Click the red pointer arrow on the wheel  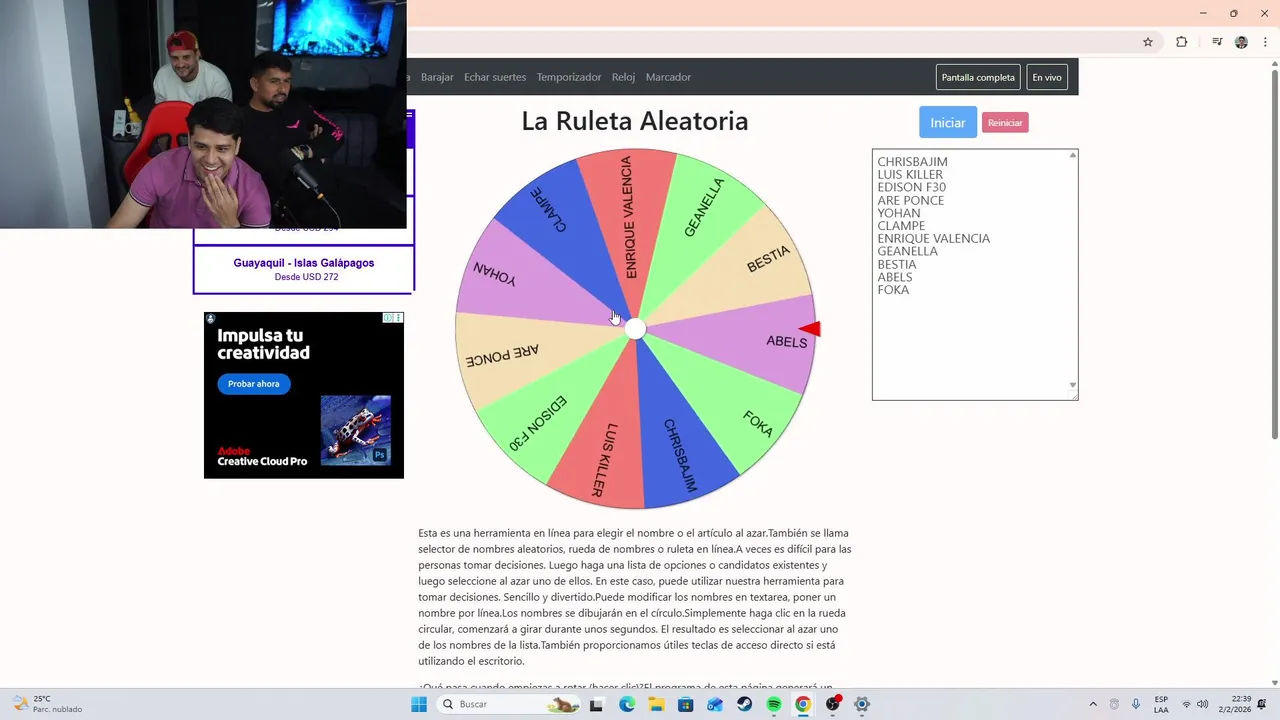[810, 329]
